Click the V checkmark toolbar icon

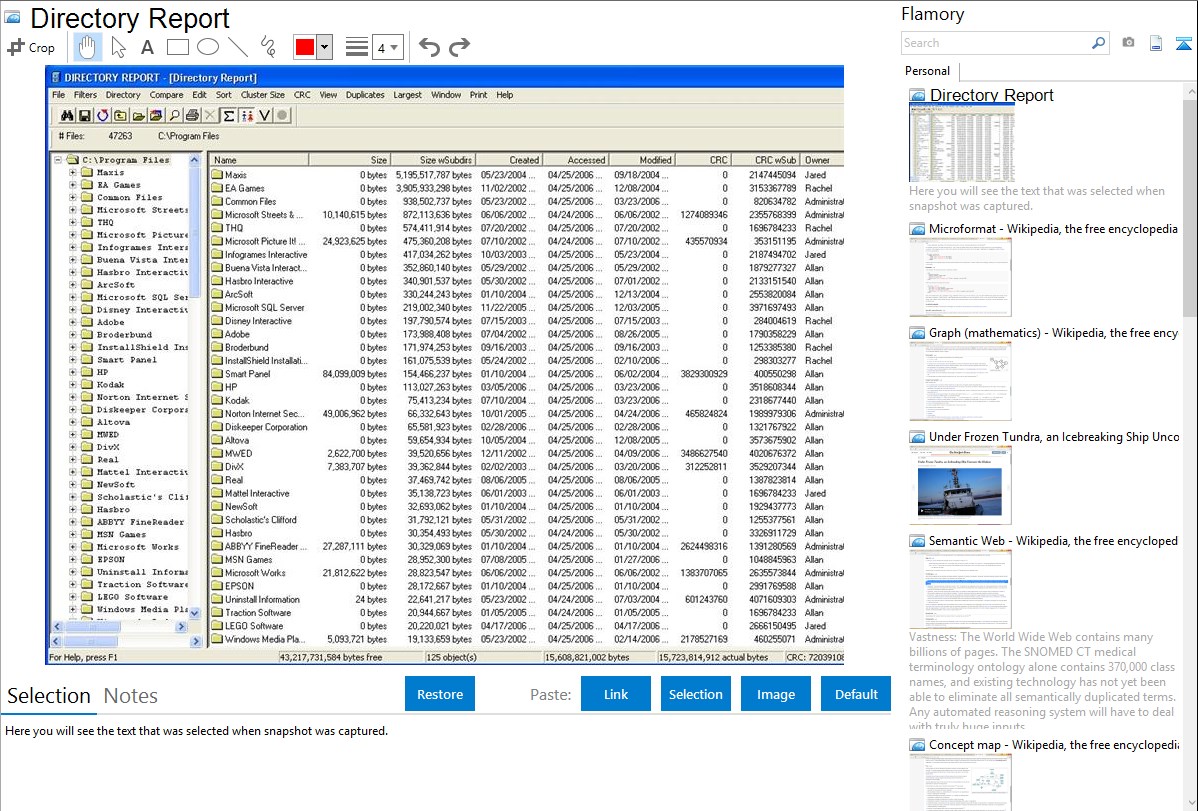pyautogui.click(x=264, y=115)
